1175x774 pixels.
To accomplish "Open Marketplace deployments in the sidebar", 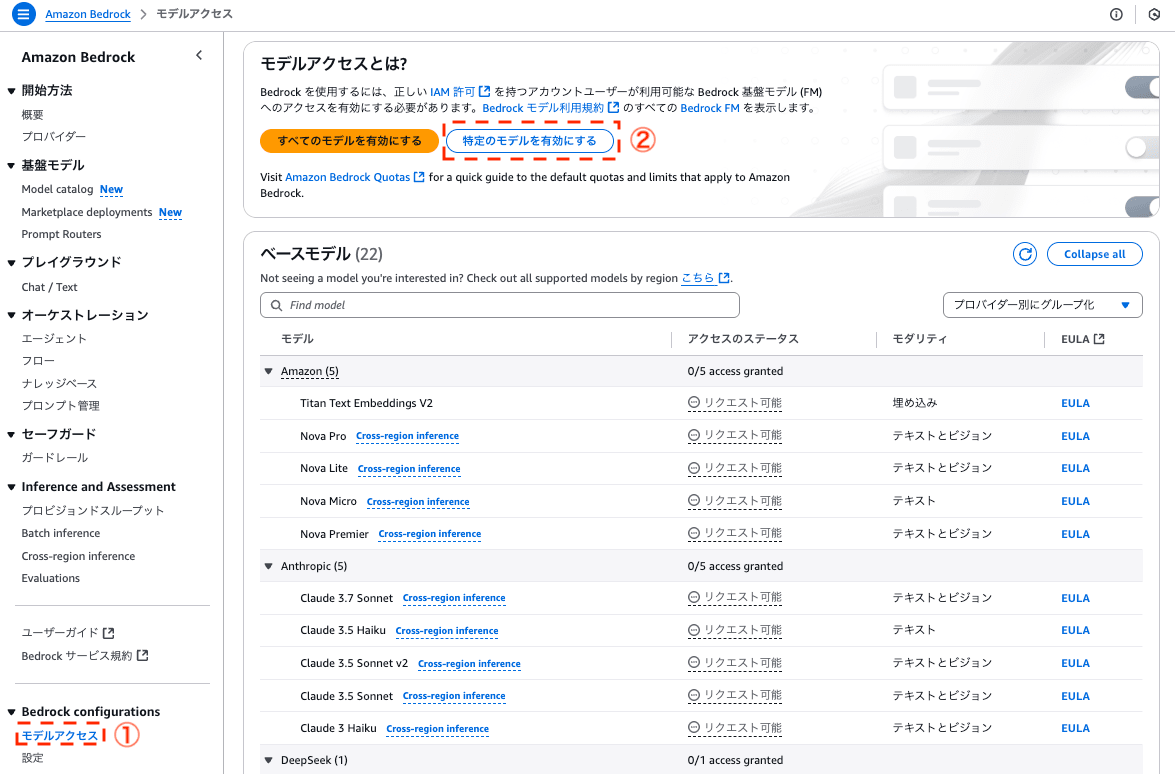I will pos(86,212).
